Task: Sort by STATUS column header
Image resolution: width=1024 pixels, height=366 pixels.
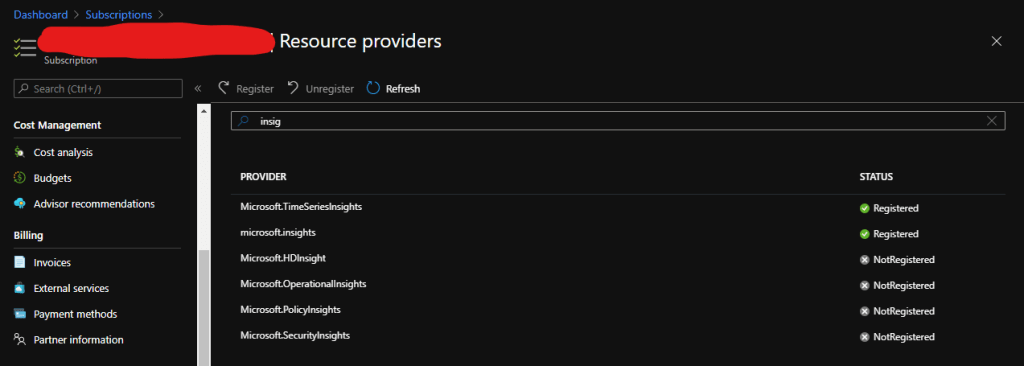Action: pos(876,177)
